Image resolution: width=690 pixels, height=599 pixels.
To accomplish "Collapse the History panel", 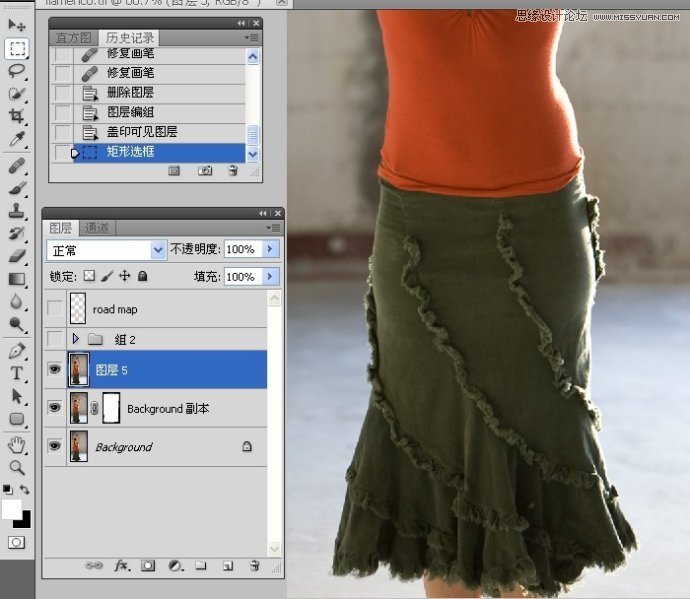I will tap(241, 23).
